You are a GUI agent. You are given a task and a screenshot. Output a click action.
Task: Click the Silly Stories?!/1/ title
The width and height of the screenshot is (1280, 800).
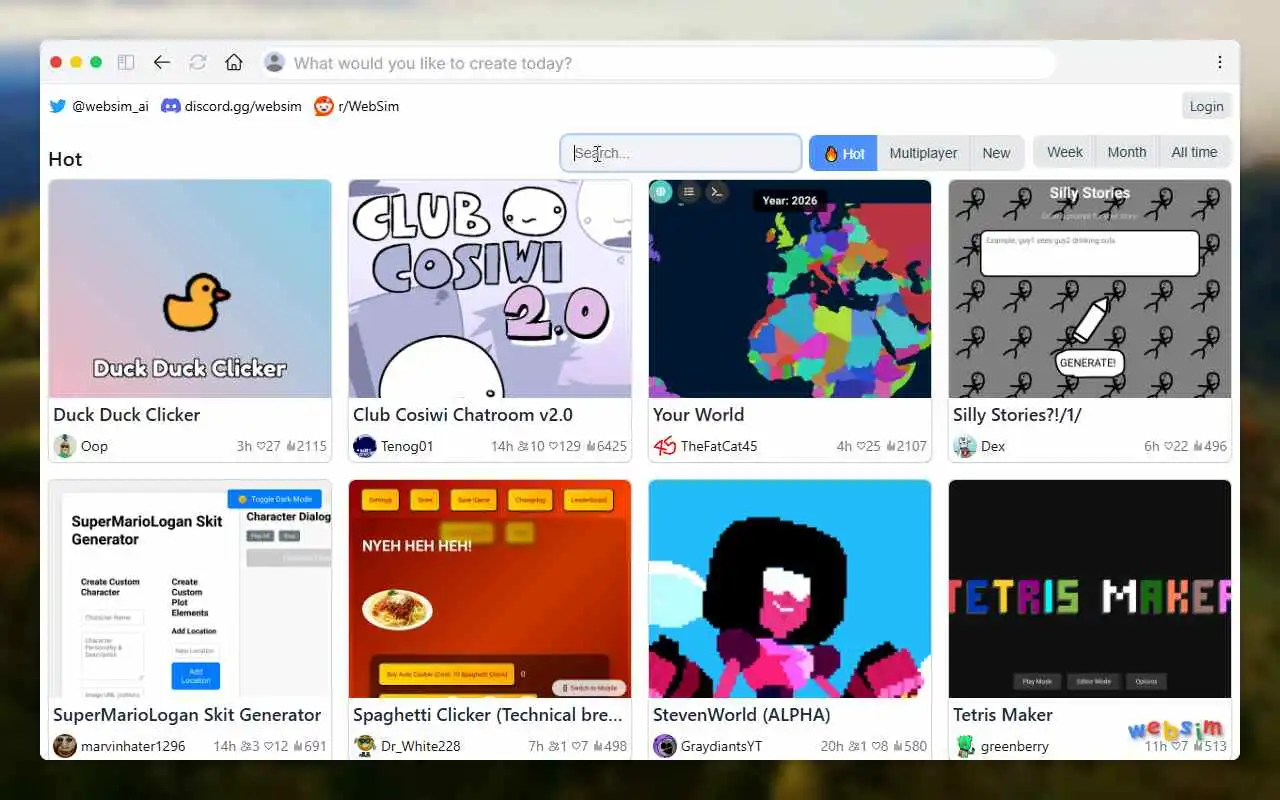click(x=1017, y=414)
